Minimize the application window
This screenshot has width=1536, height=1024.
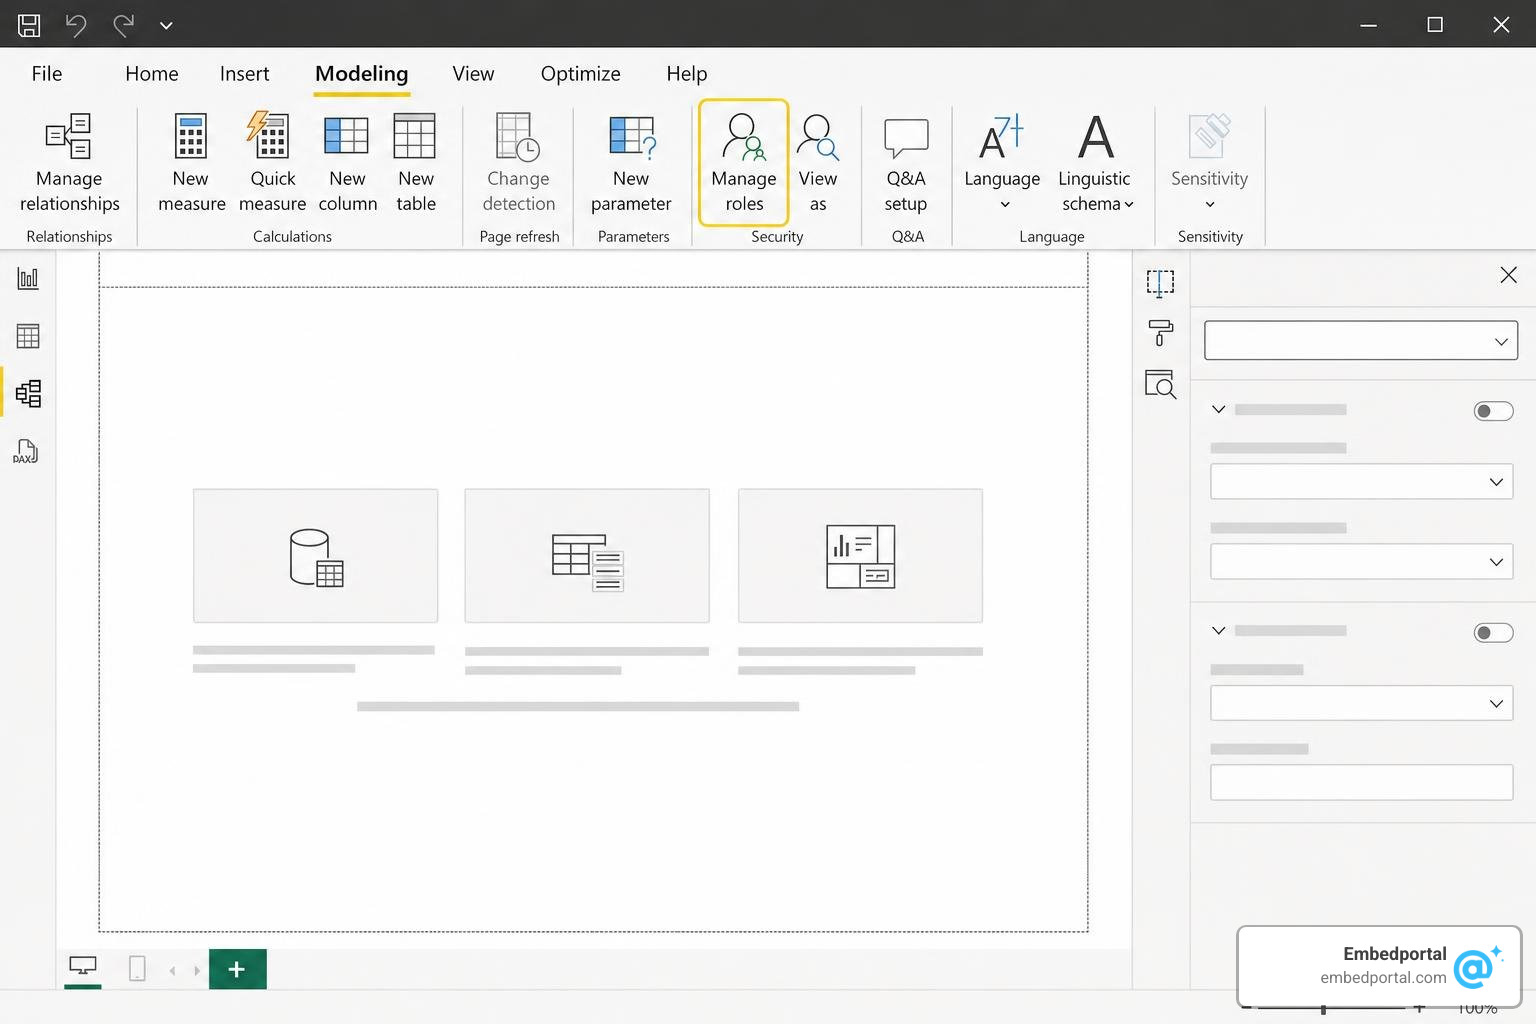pyautogui.click(x=1369, y=25)
